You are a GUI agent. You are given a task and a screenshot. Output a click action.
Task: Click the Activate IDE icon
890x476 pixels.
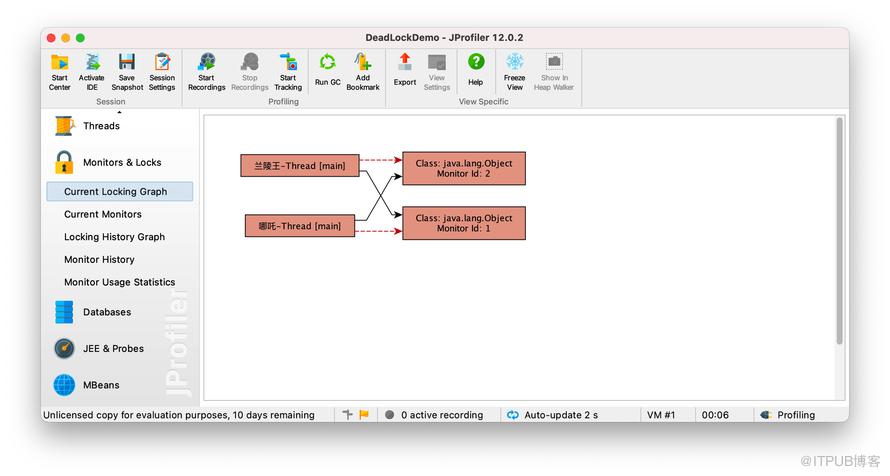[92, 62]
